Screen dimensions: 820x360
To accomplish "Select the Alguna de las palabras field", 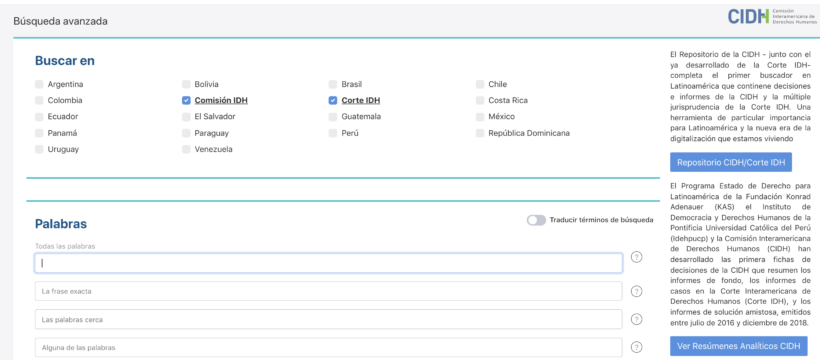I will (x=328, y=347).
